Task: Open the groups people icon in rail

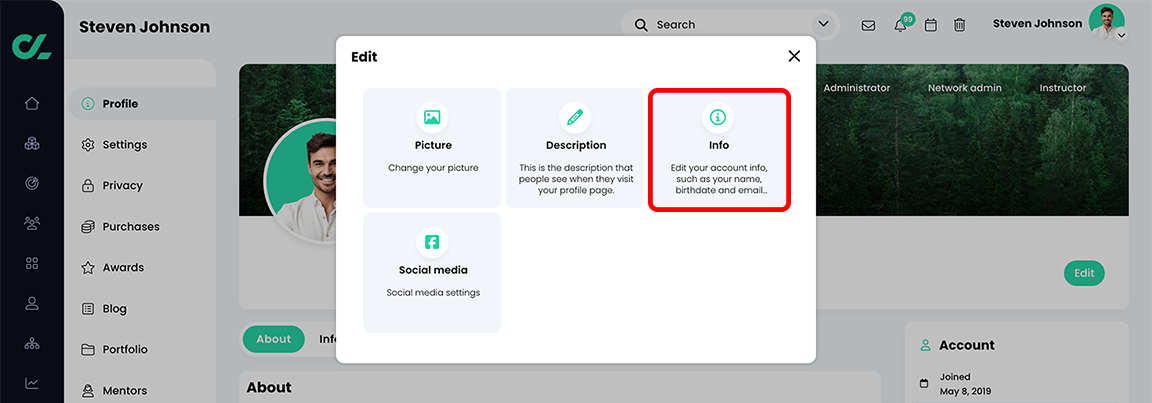Action: click(x=32, y=222)
